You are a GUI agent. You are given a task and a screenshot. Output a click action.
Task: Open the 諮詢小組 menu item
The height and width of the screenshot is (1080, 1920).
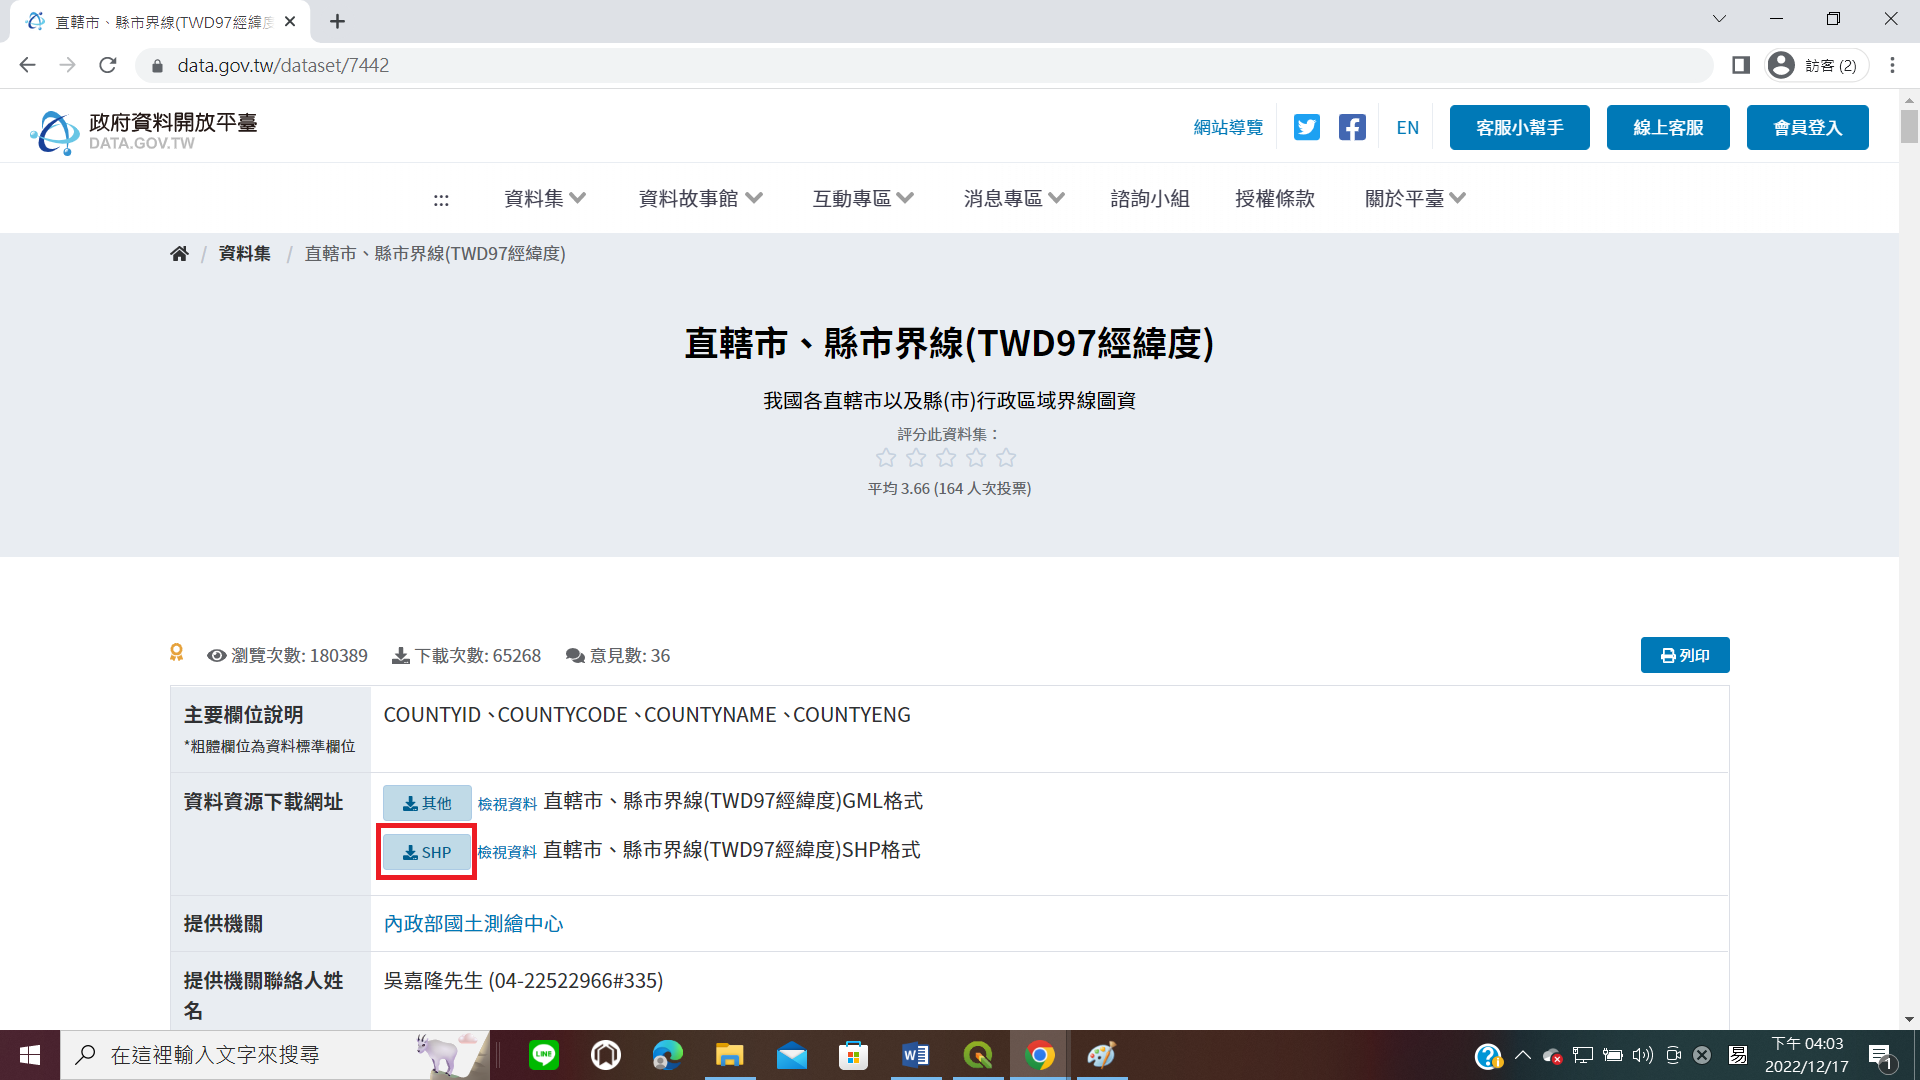coord(1150,199)
